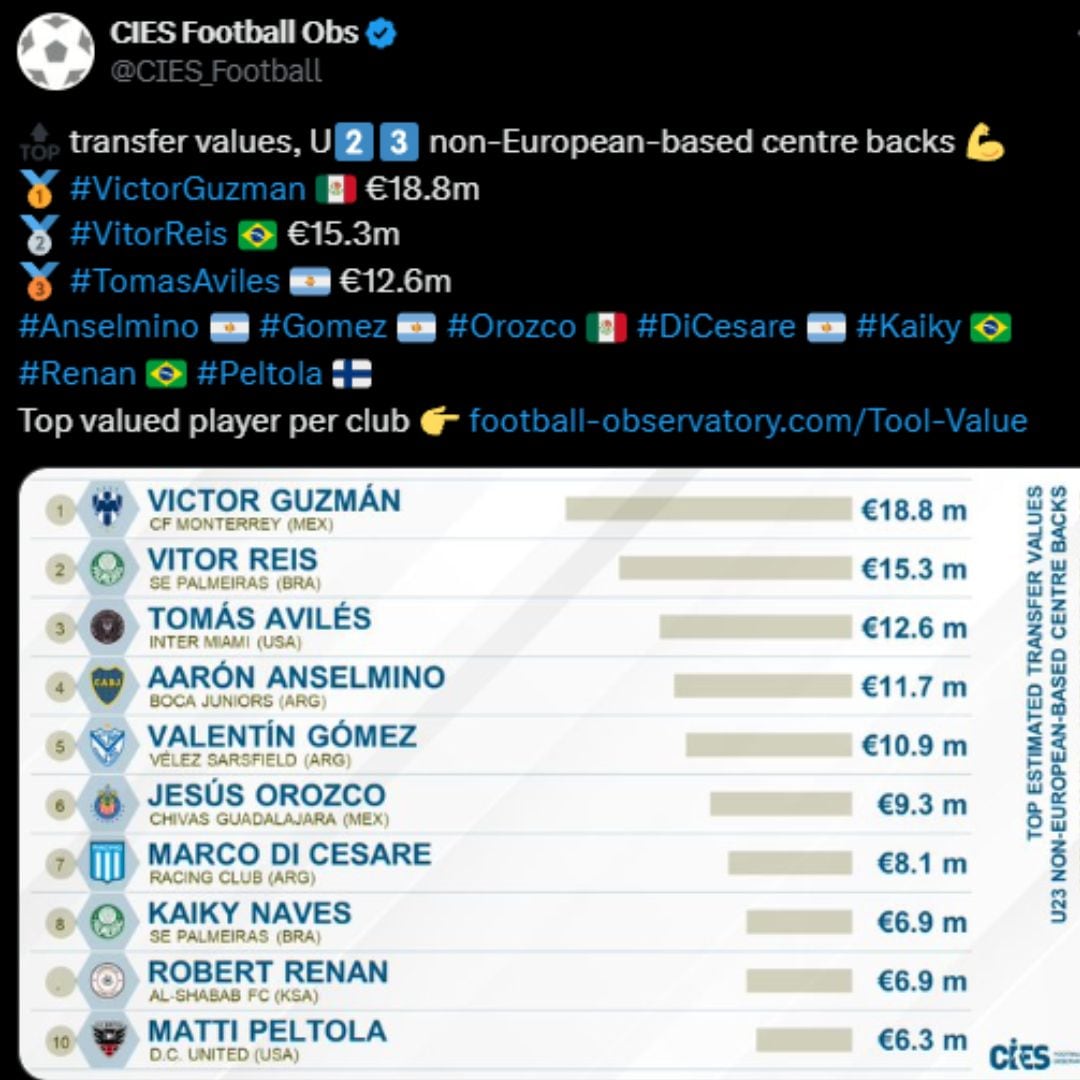Open the @CIES_Football profile handle

pyautogui.click(x=215, y=72)
